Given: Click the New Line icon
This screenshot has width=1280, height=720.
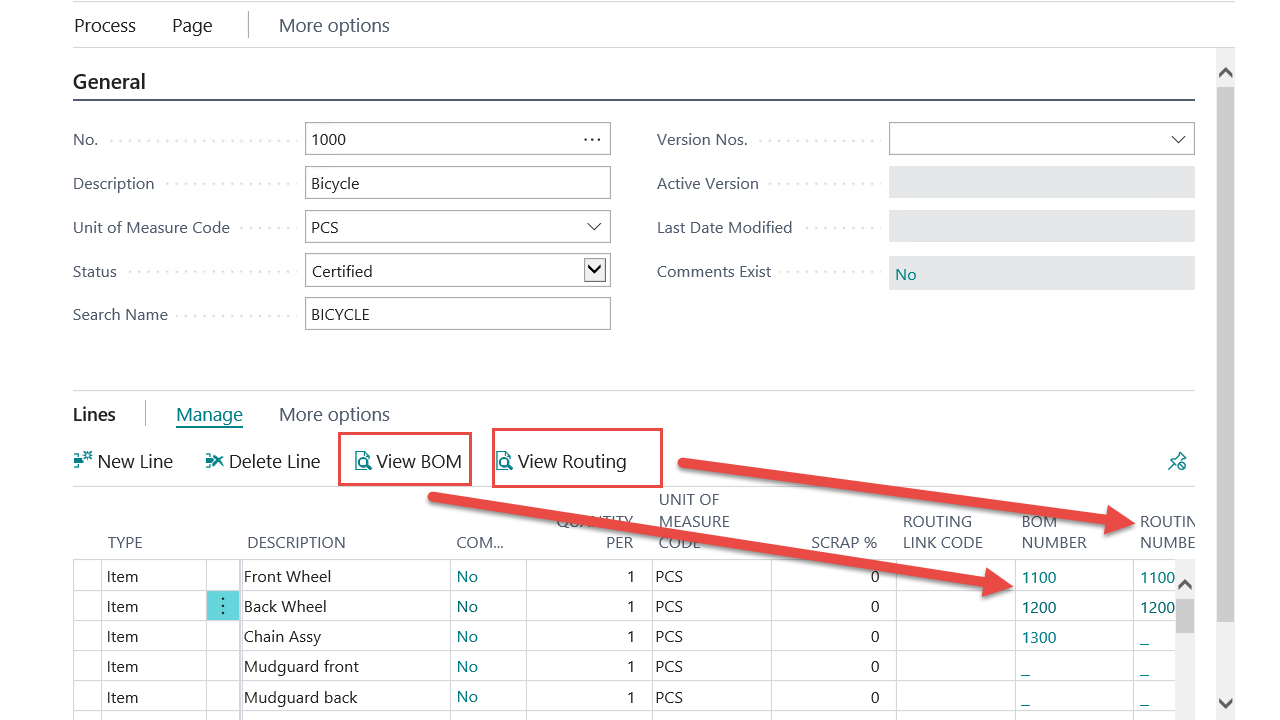Looking at the screenshot, I should [83, 461].
